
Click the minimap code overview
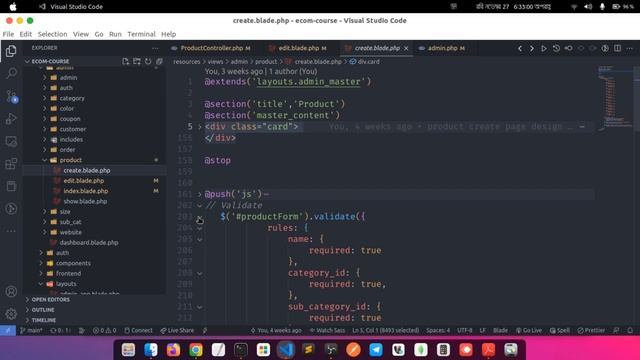tap(615, 98)
